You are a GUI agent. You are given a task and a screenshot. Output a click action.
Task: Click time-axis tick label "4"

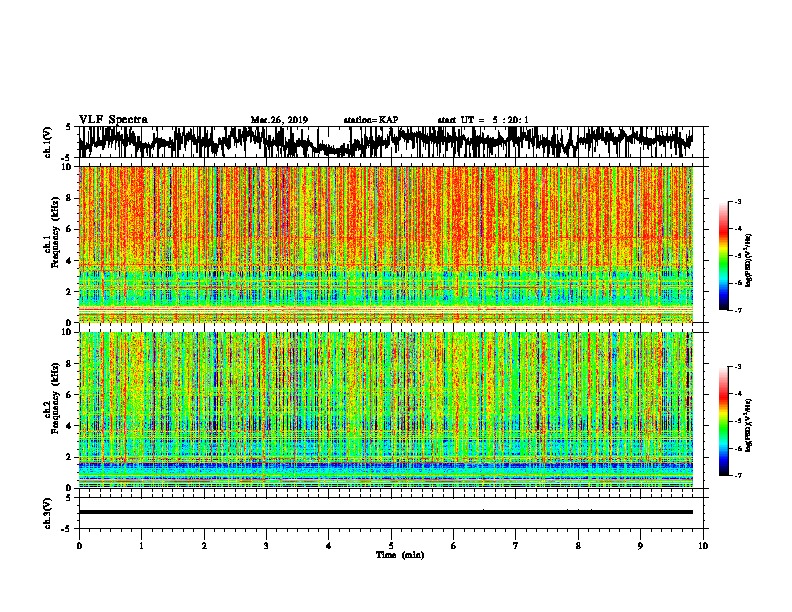(328, 546)
